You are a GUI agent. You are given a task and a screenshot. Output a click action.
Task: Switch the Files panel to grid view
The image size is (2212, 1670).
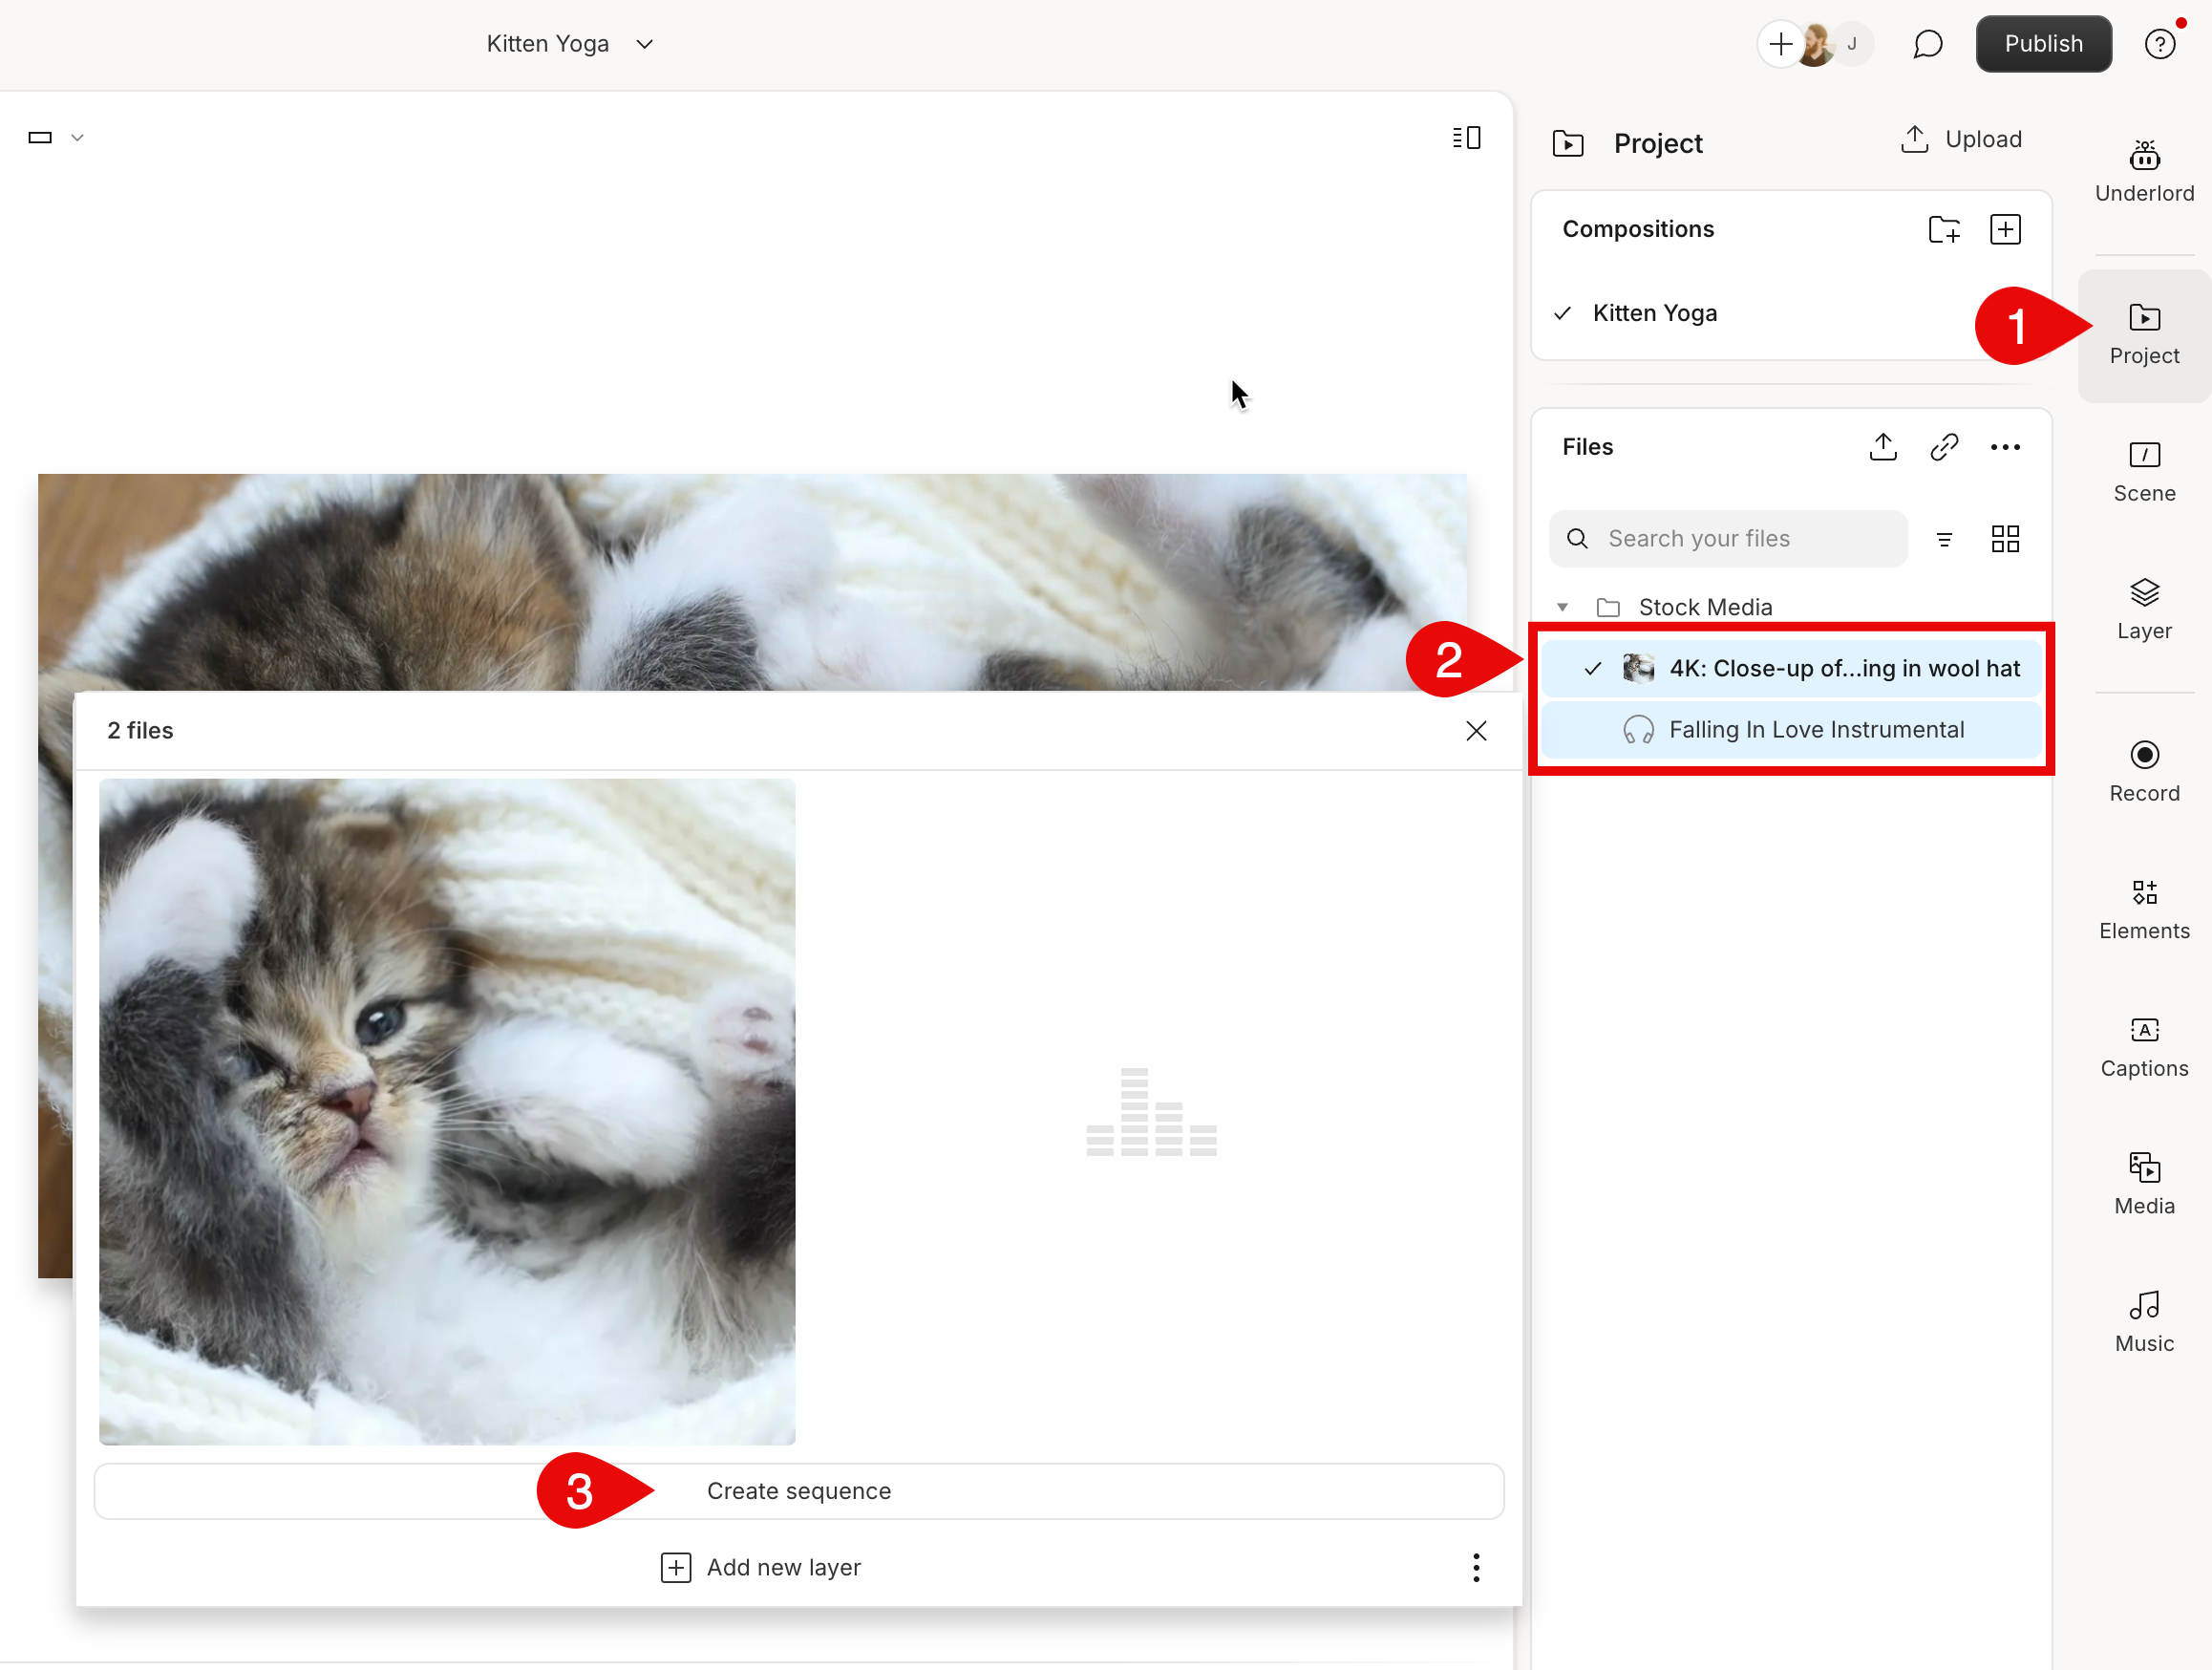tap(2006, 538)
